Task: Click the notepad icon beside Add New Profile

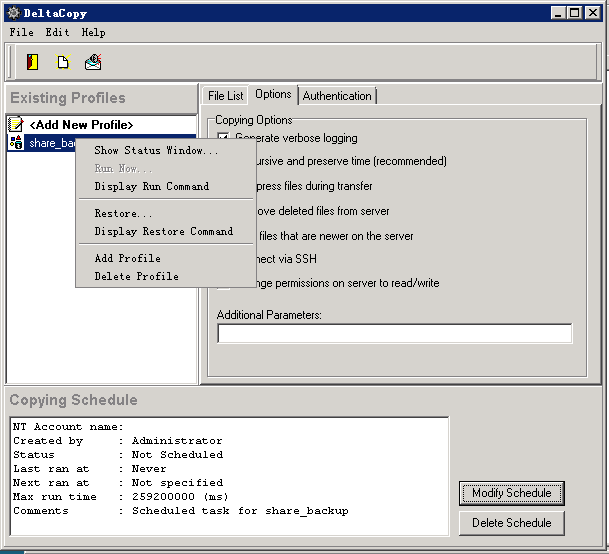Action: click(x=16, y=125)
